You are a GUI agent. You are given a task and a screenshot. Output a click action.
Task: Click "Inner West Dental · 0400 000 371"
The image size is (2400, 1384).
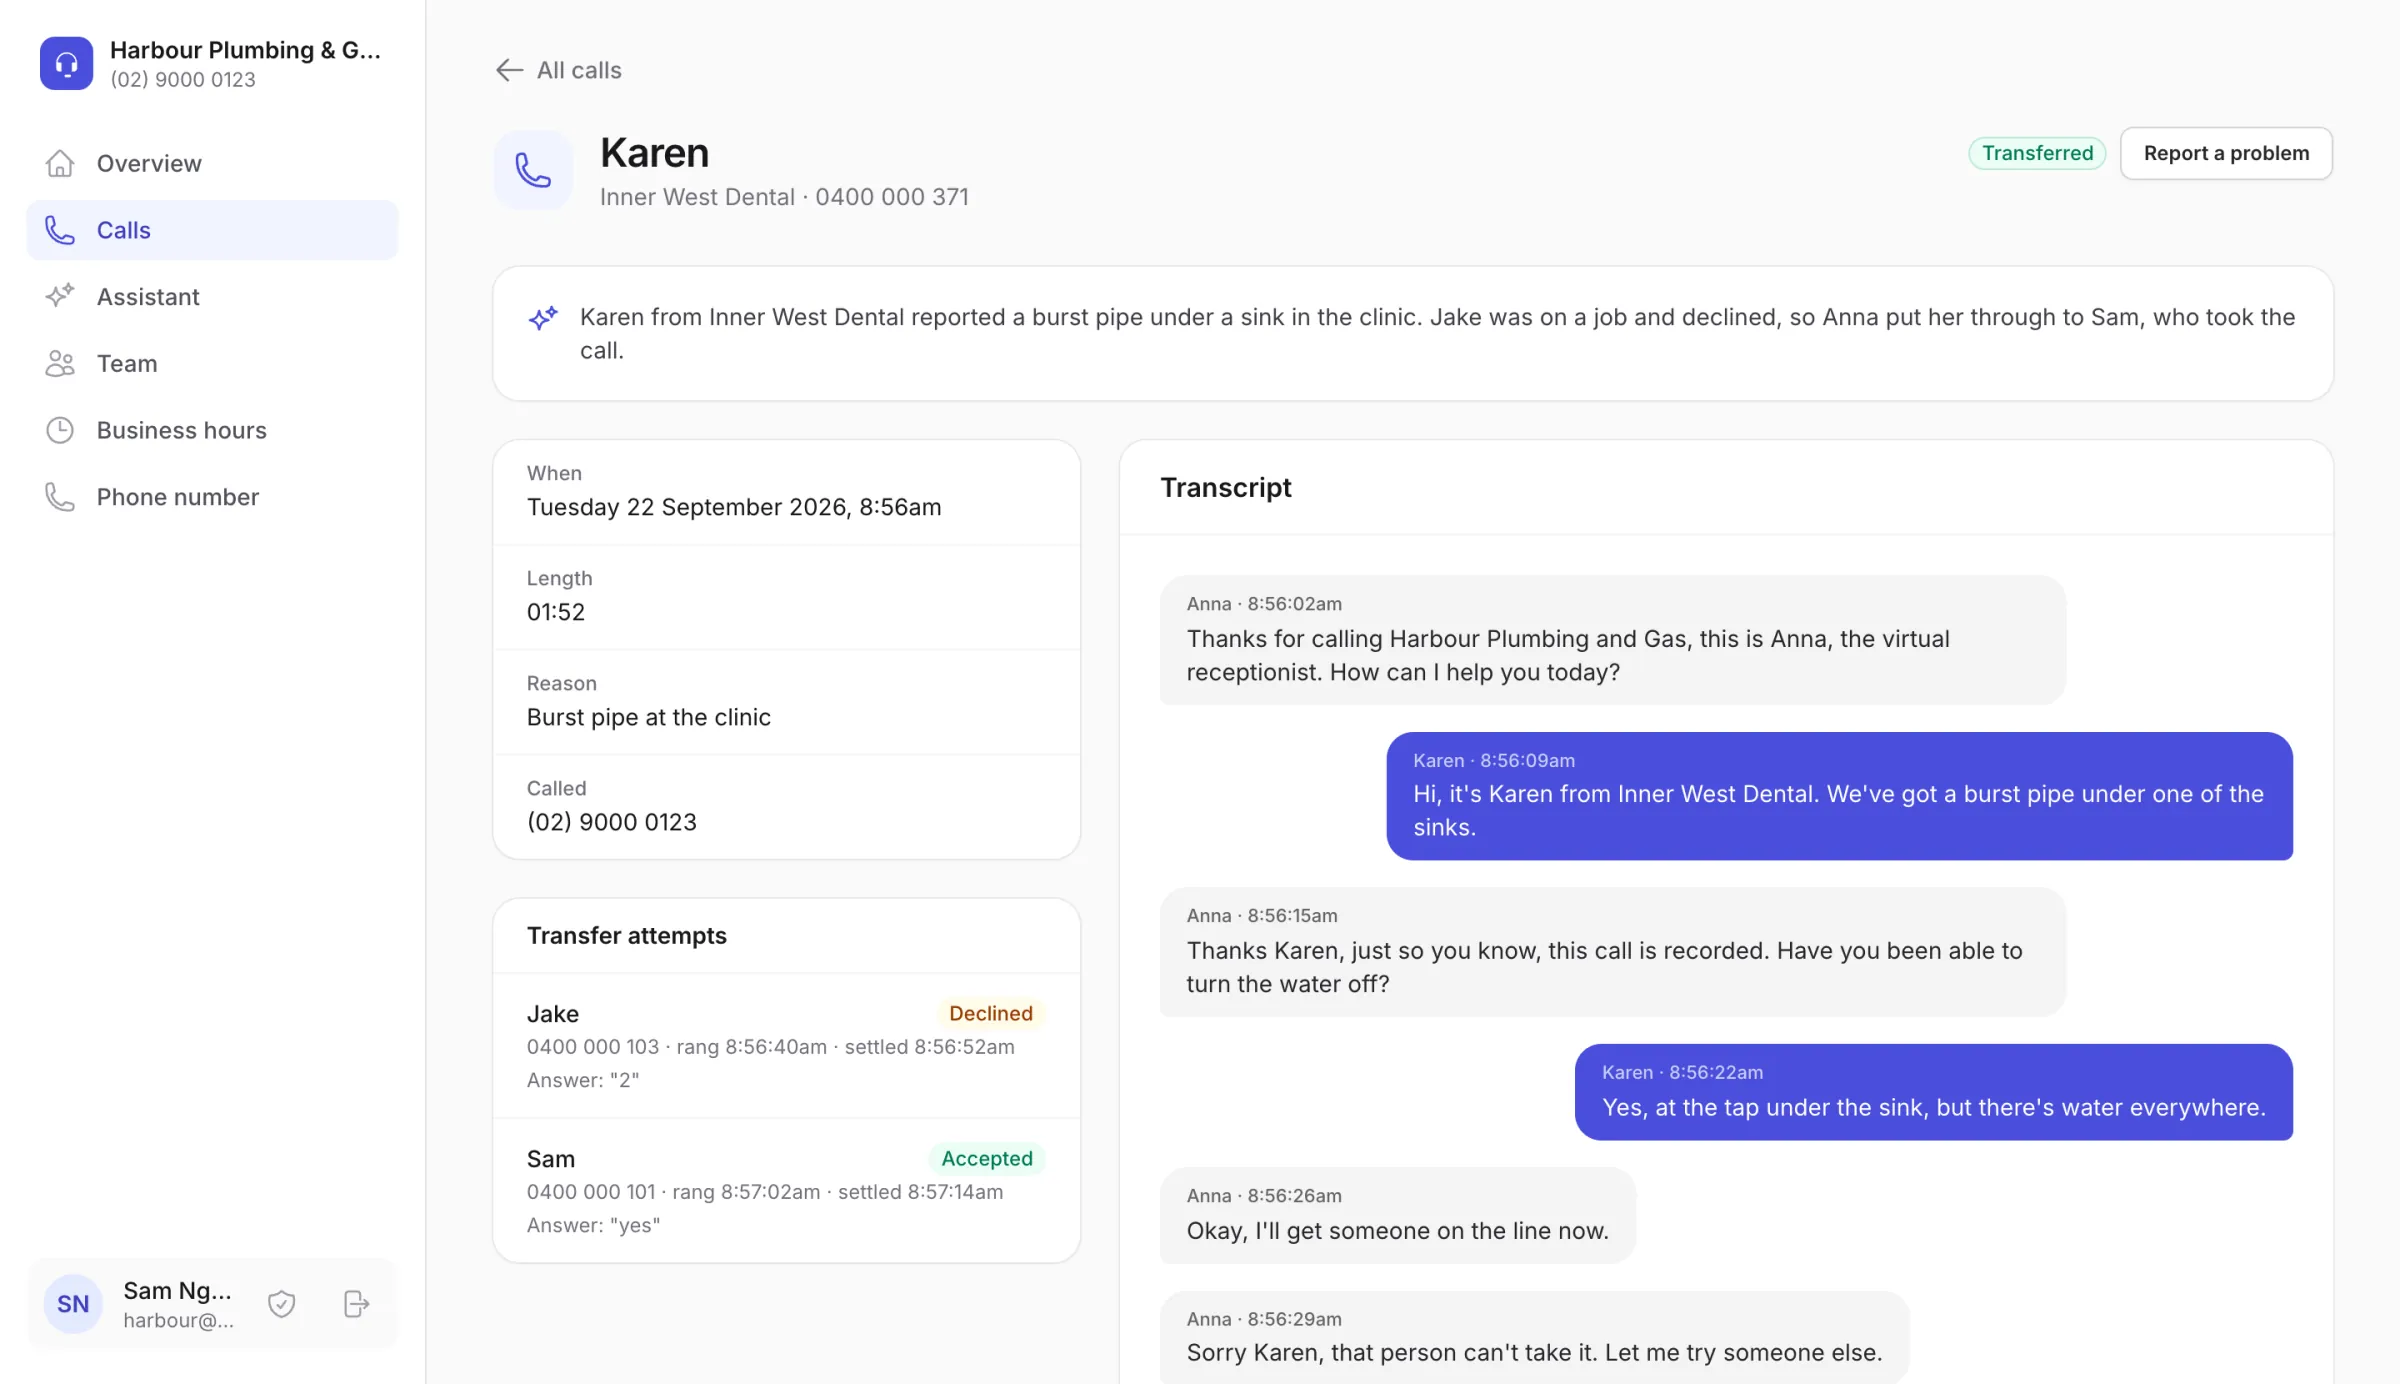point(784,197)
